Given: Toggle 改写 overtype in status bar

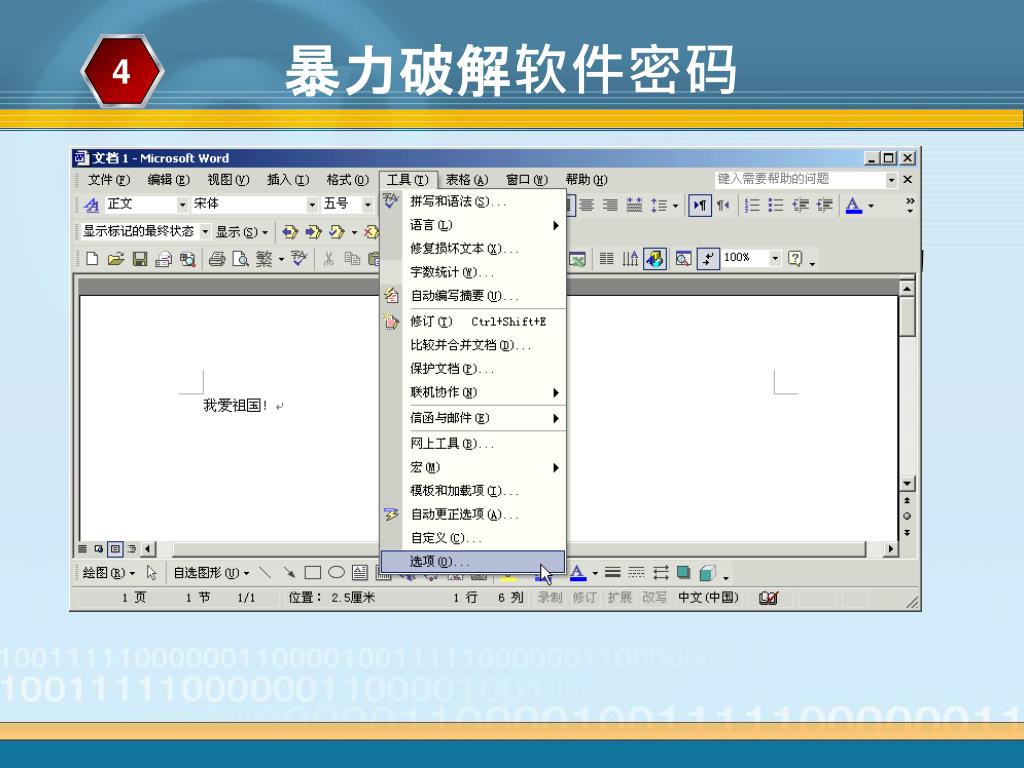Looking at the screenshot, I should [654, 598].
